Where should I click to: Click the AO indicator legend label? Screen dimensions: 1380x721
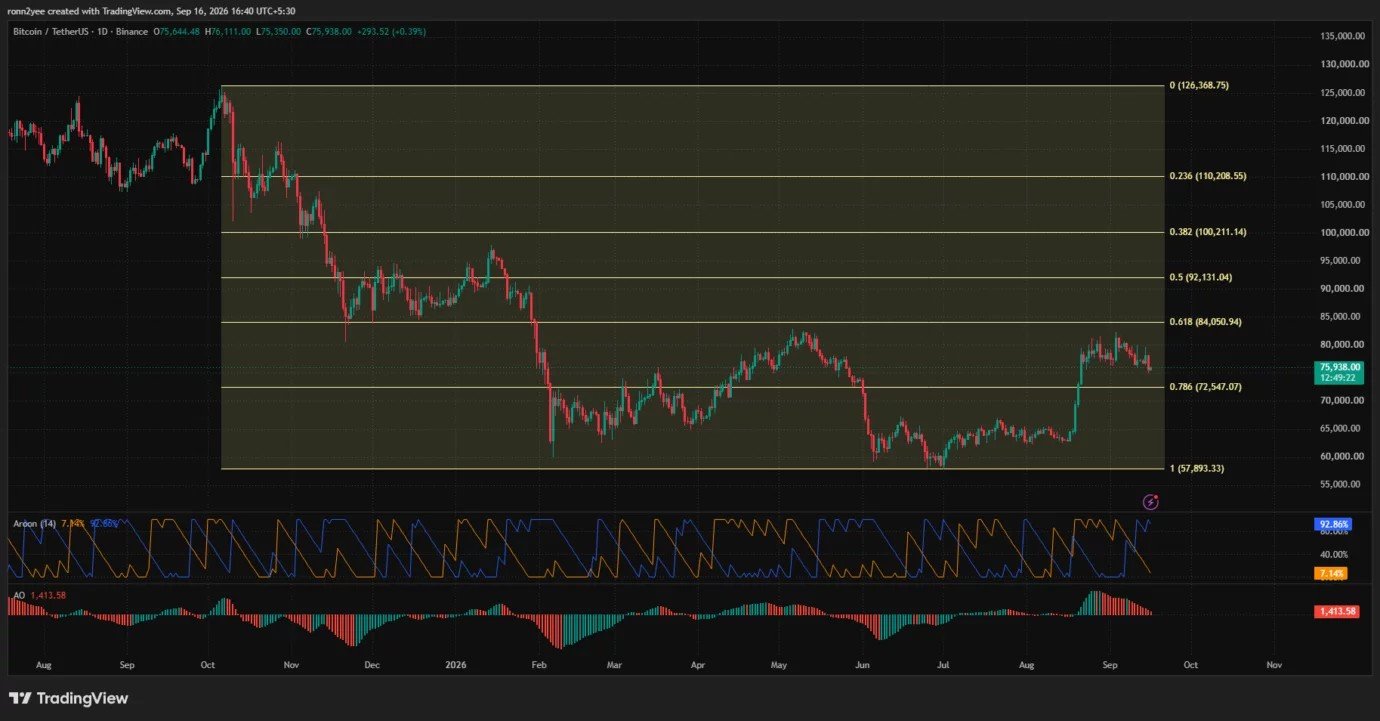18,596
